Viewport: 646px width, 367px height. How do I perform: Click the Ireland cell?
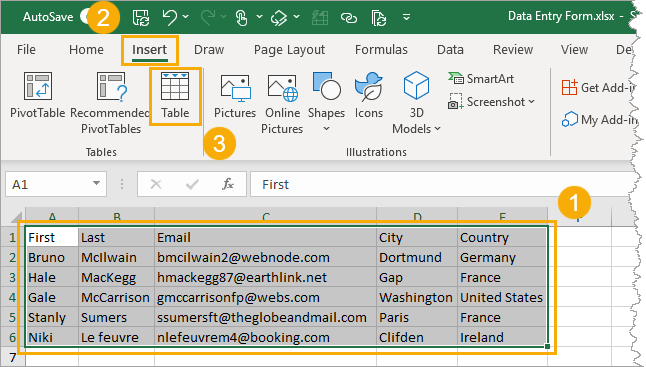(502, 337)
